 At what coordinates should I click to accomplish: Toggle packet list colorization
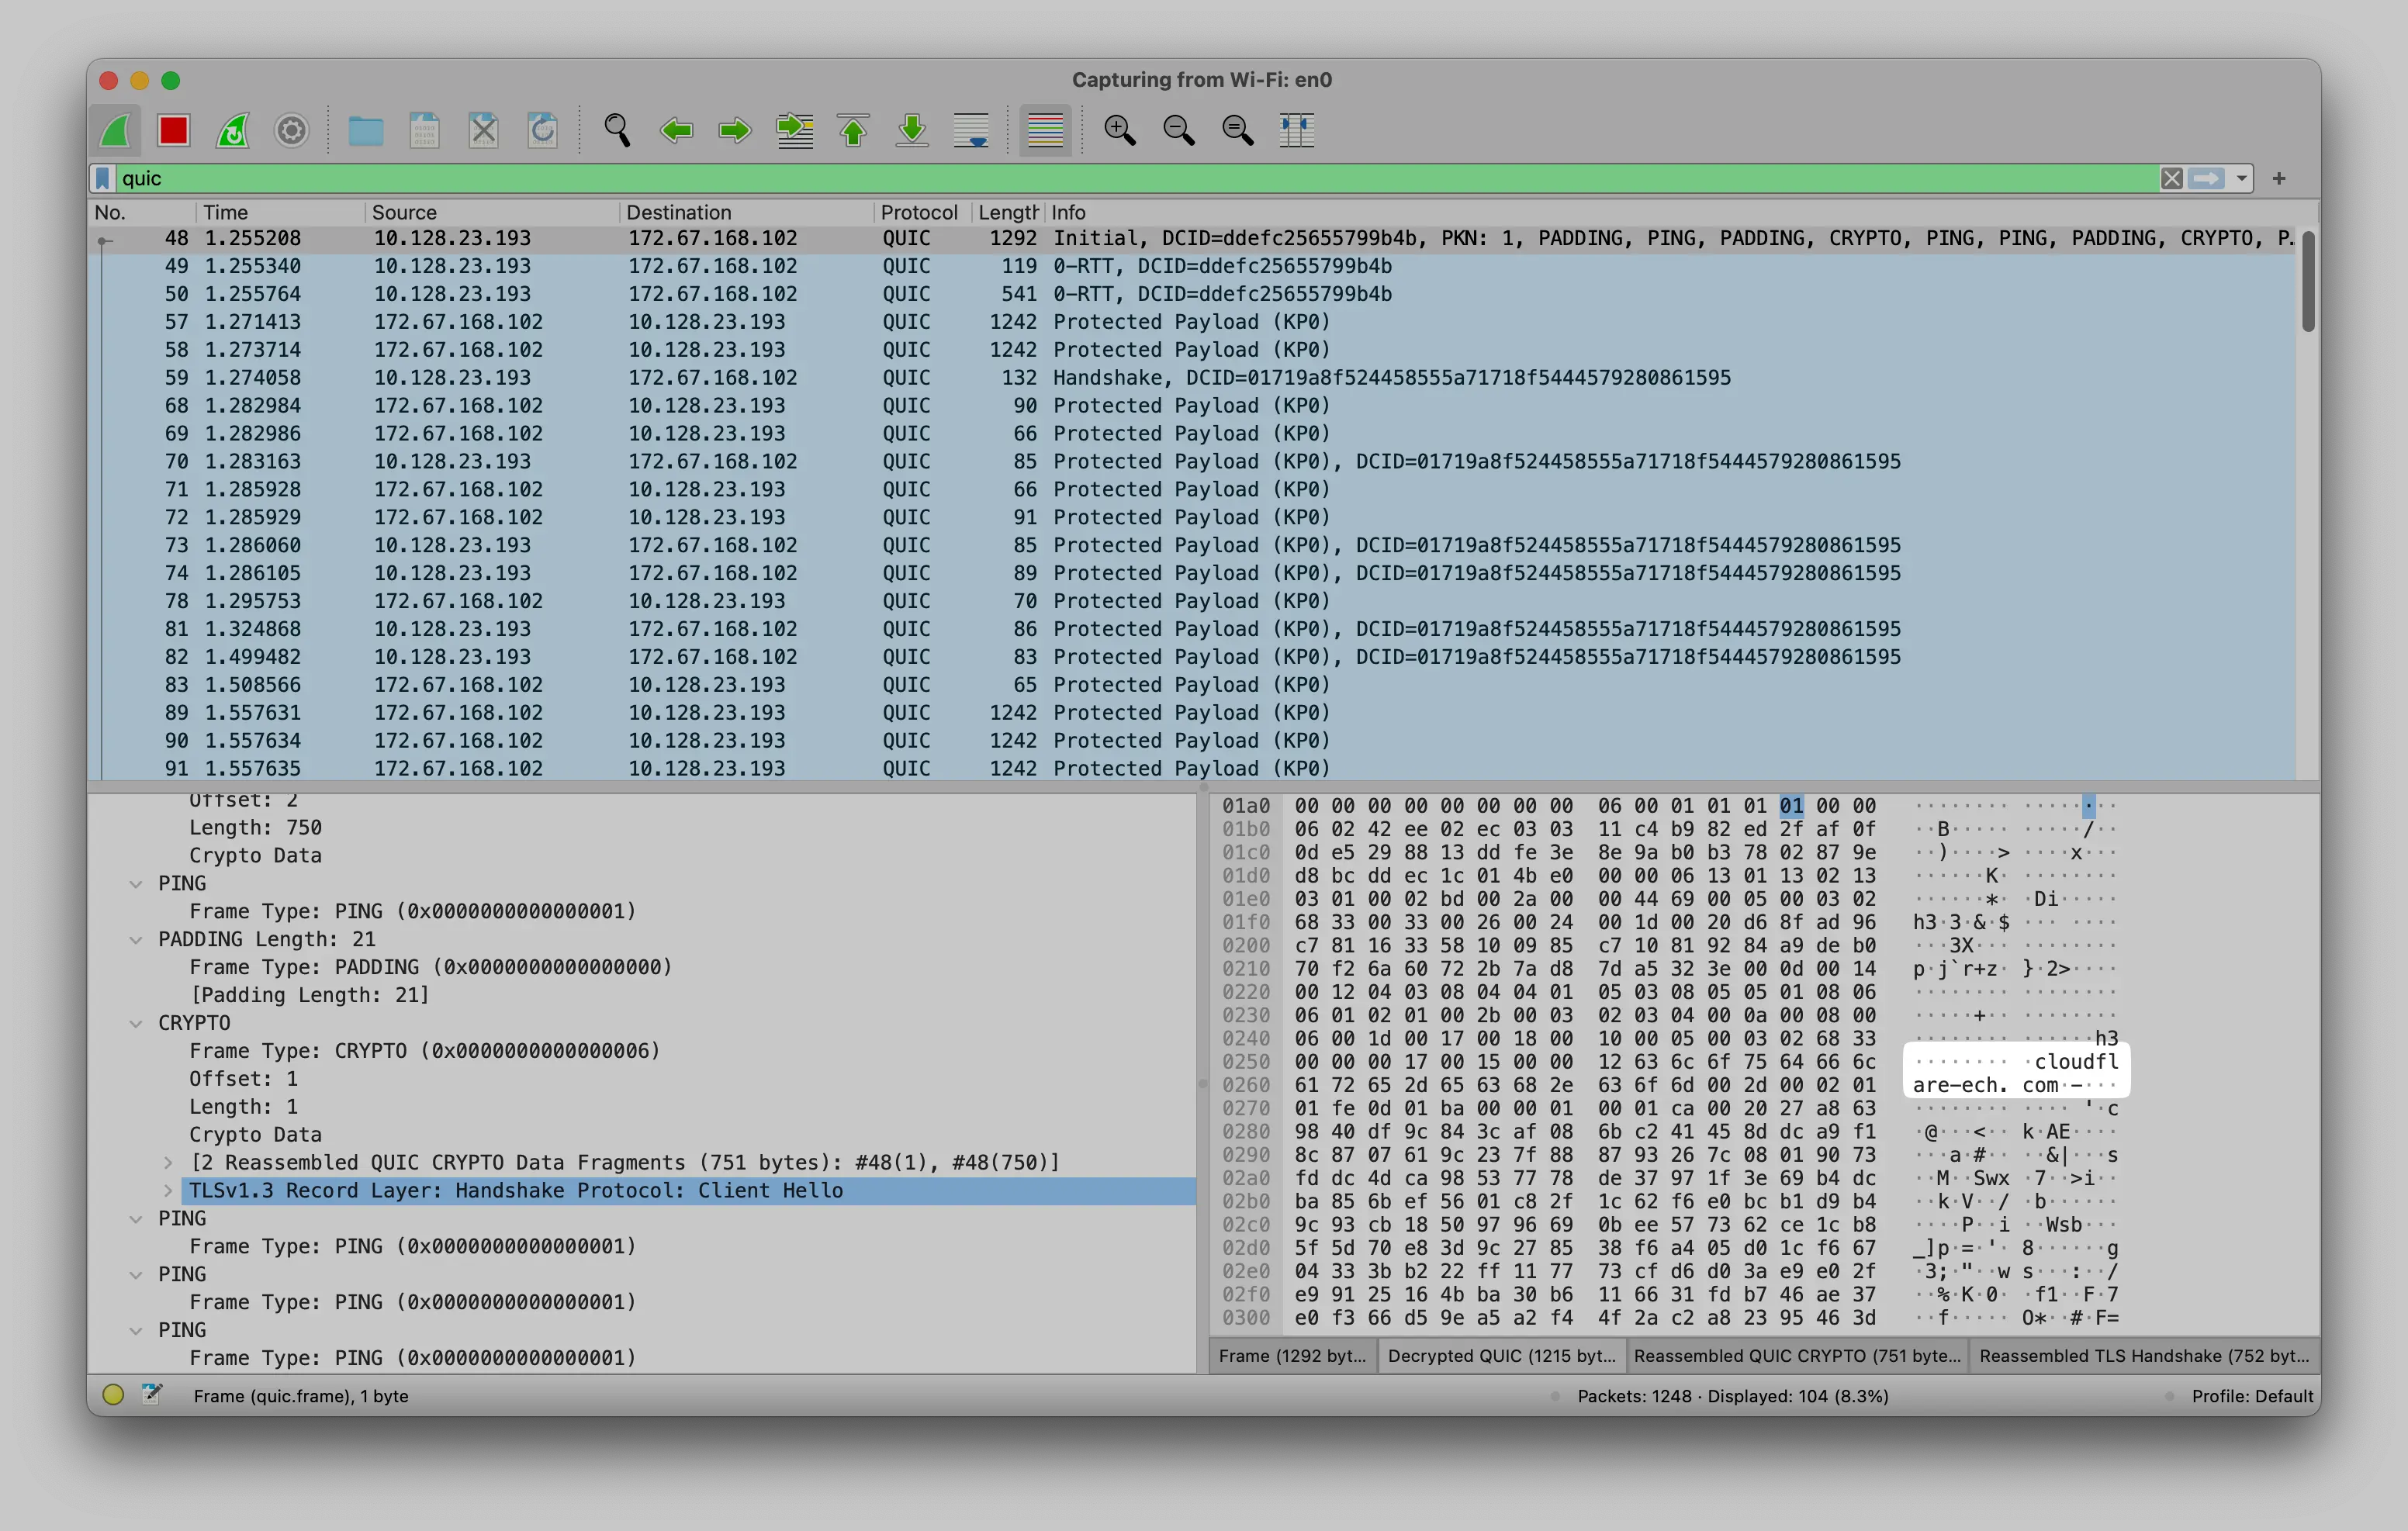[x=1045, y=130]
